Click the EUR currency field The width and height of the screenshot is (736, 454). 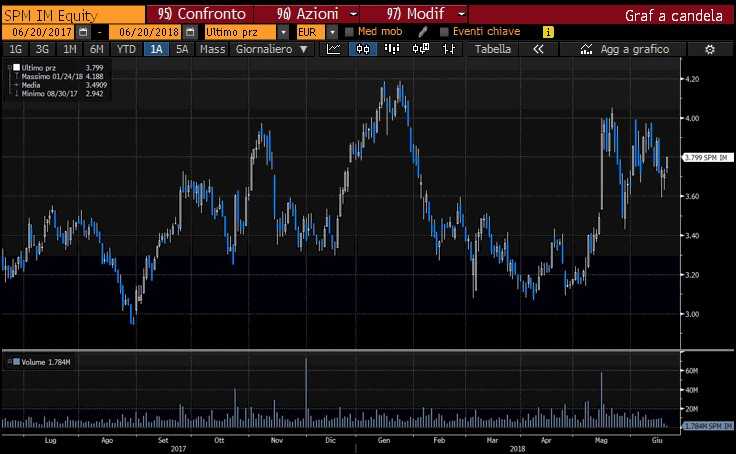[311, 32]
